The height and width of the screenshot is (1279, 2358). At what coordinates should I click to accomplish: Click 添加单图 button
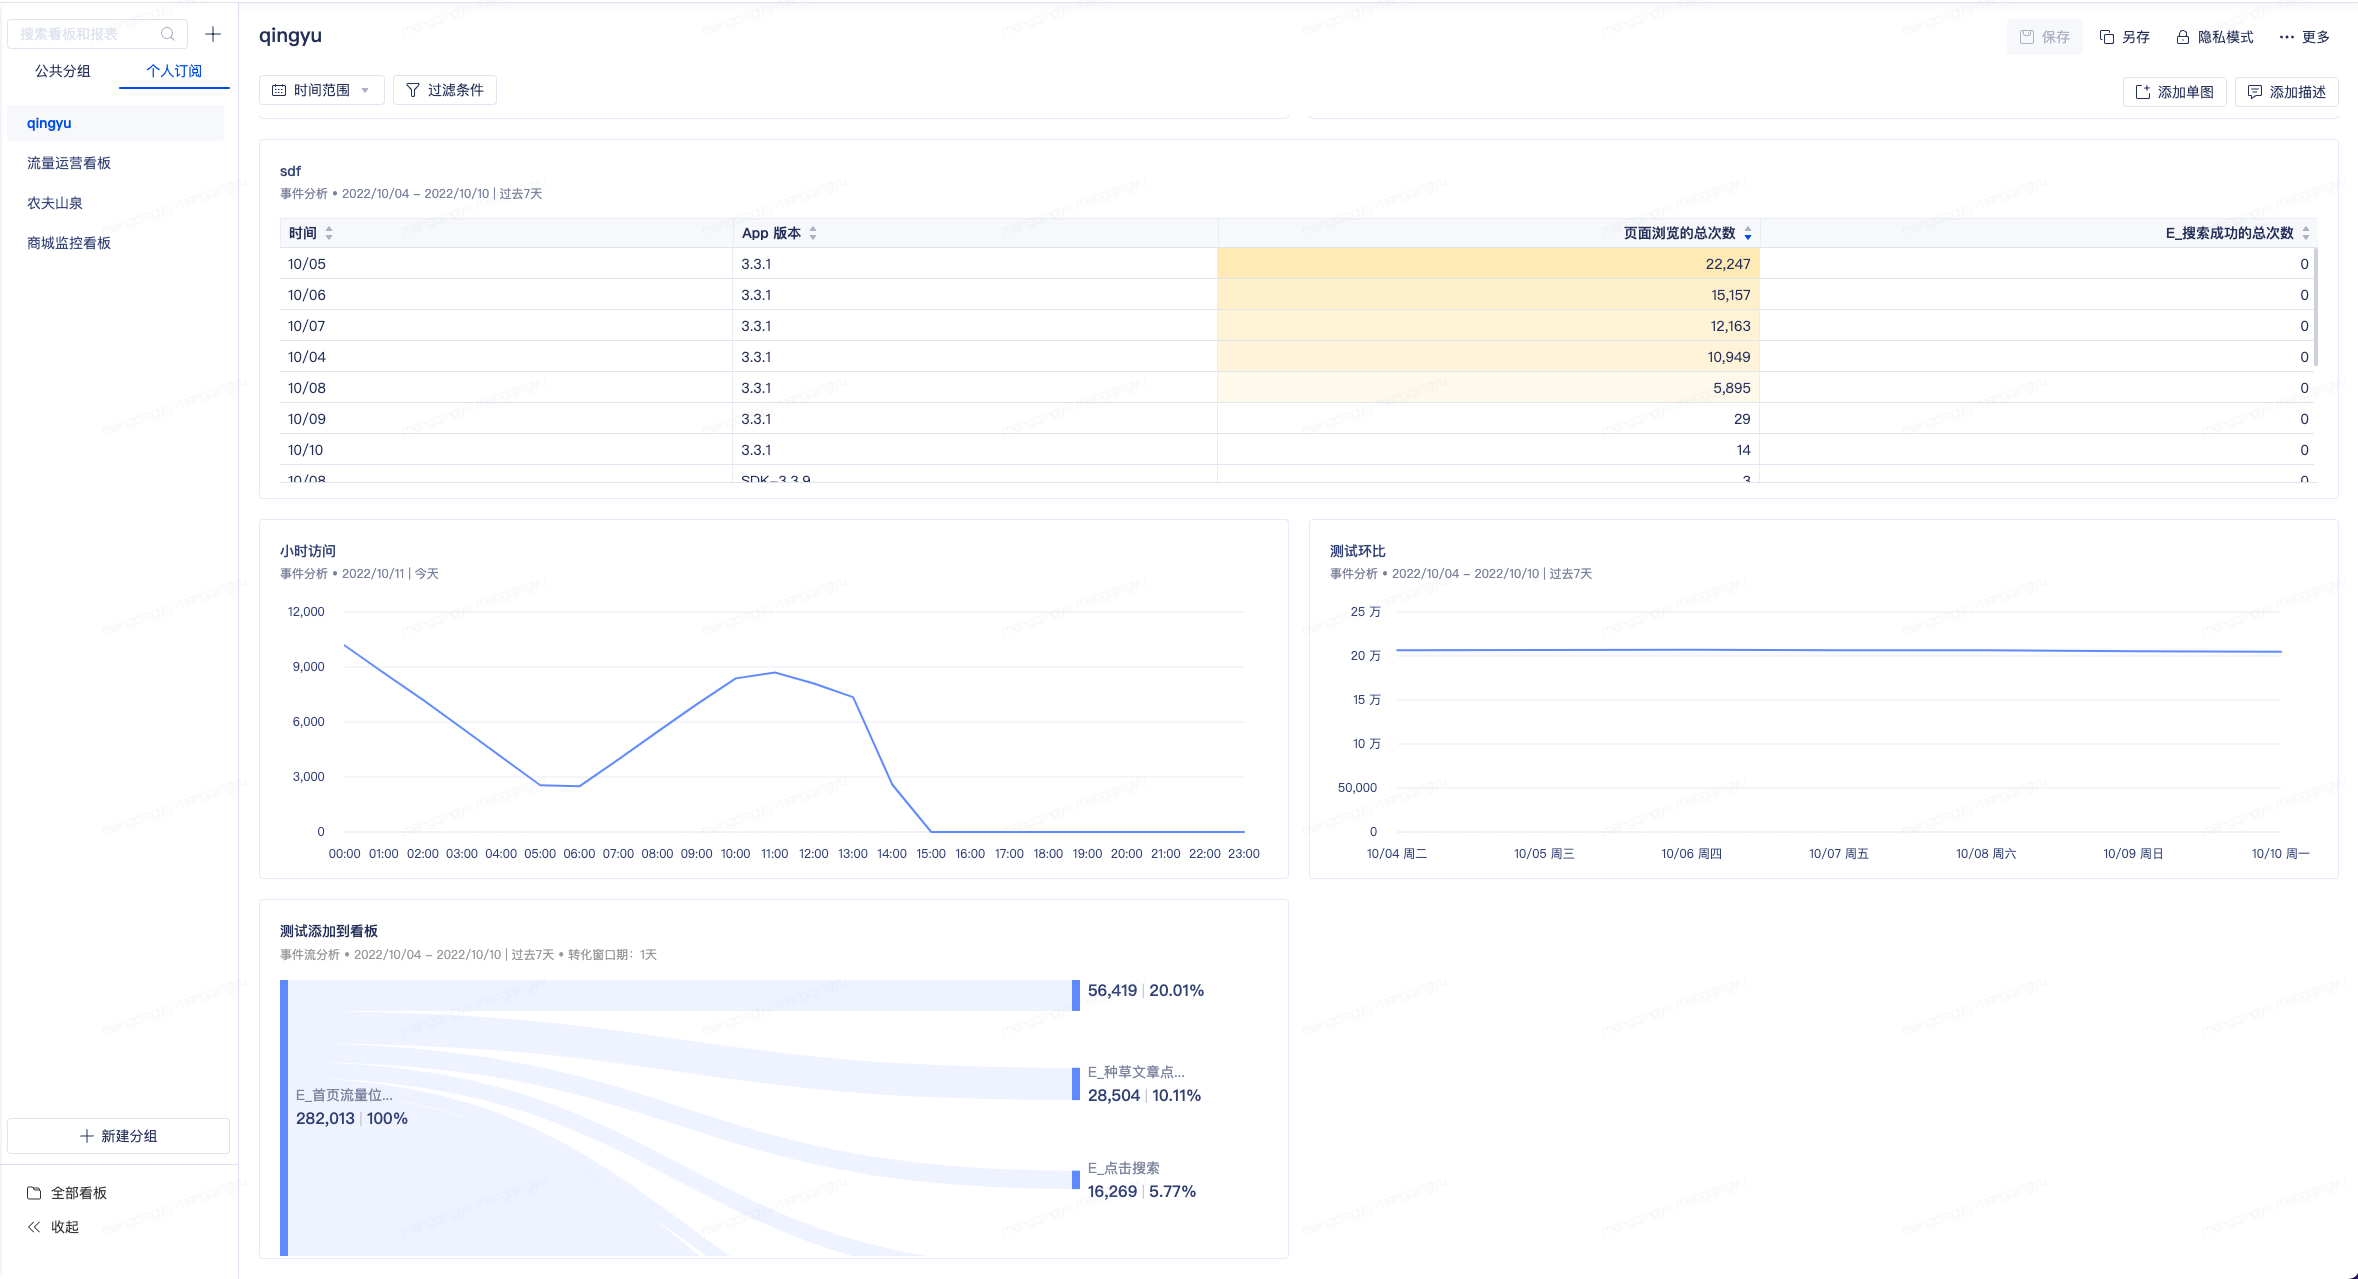point(2174,92)
